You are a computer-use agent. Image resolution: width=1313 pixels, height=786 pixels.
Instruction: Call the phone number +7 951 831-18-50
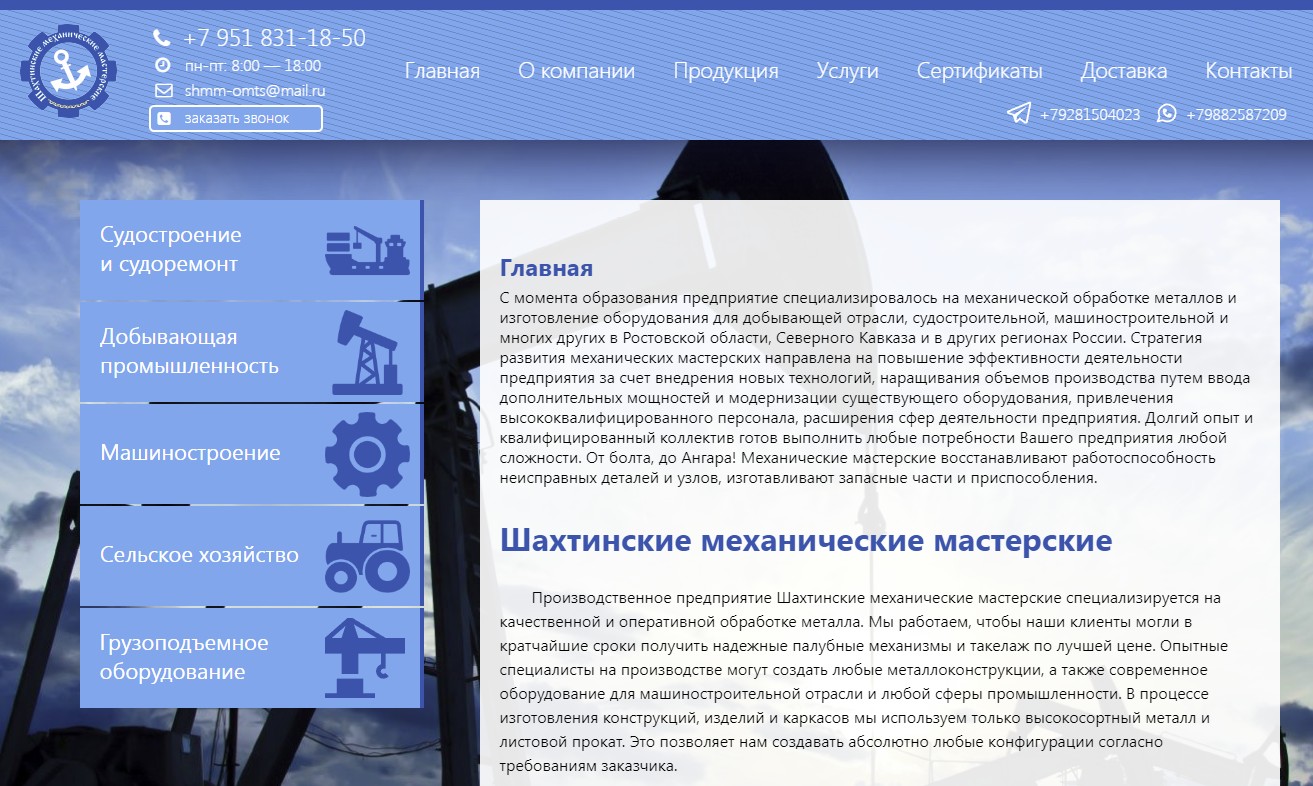click(x=274, y=38)
